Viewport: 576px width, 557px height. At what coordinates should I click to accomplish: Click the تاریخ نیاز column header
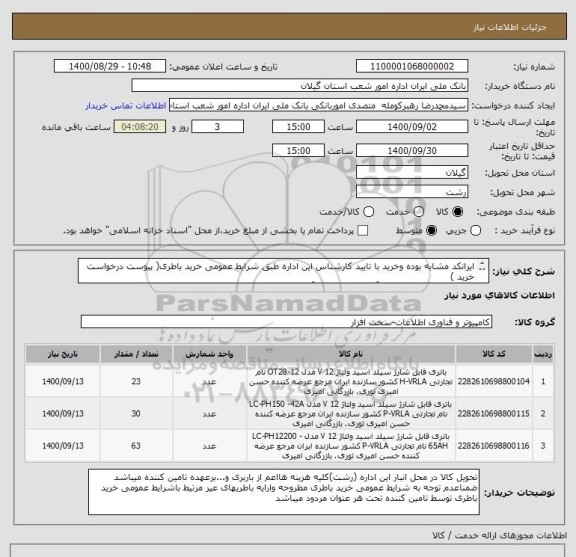[x=63, y=354]
